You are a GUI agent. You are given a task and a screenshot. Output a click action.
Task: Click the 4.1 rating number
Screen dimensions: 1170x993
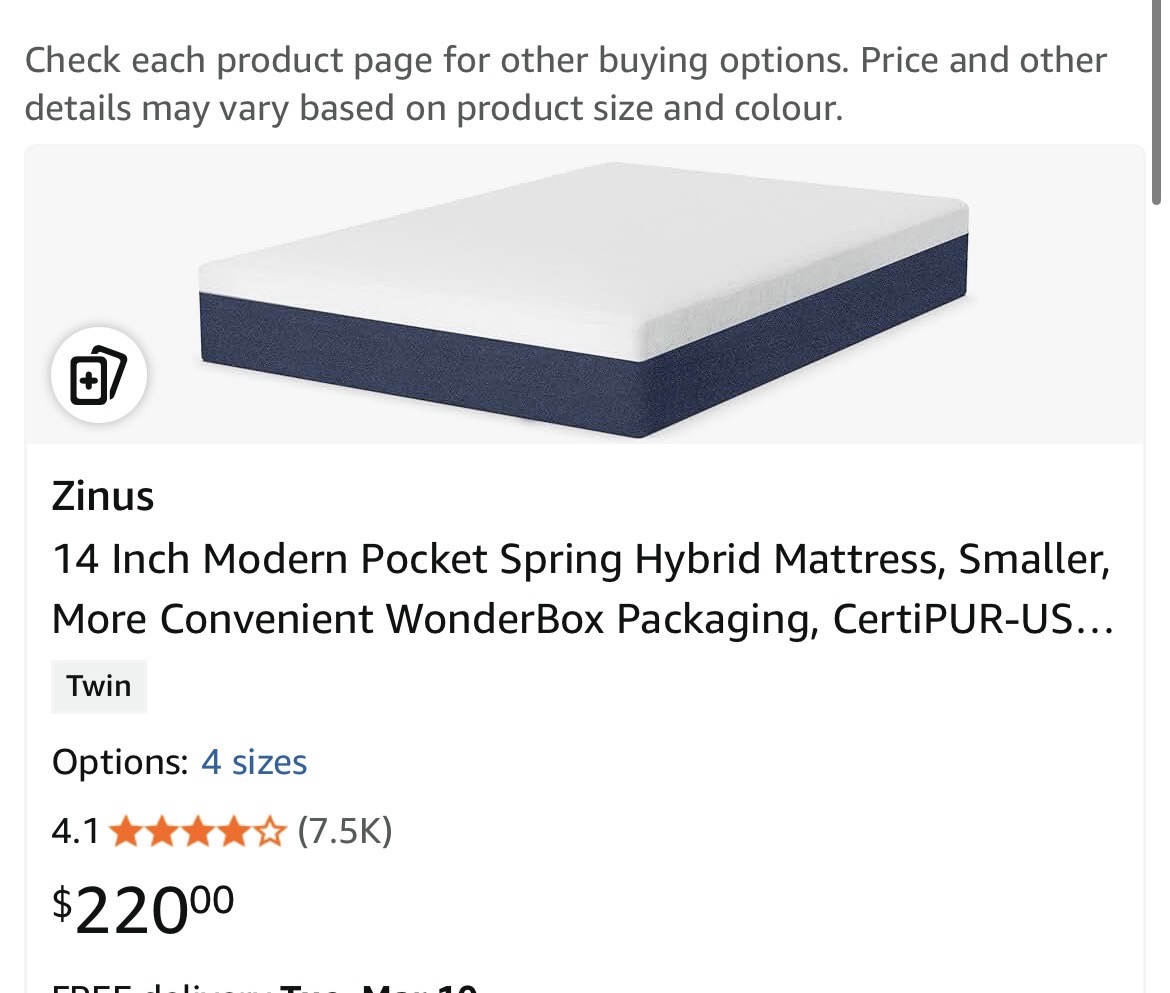coord(75,831)
